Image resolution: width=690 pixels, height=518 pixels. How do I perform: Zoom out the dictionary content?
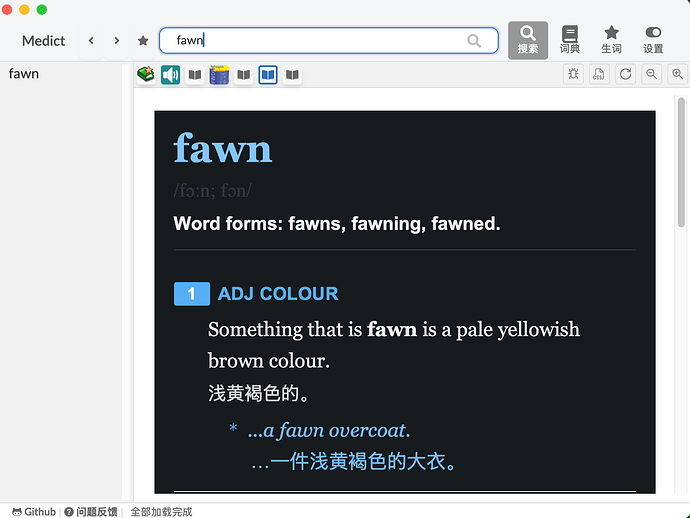click(x=651, y=74)
